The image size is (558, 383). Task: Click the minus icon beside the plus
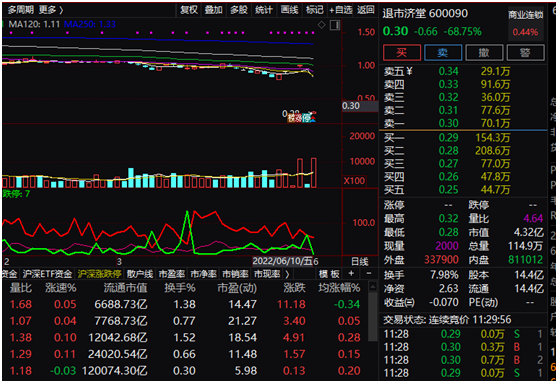tap(369, 273)
